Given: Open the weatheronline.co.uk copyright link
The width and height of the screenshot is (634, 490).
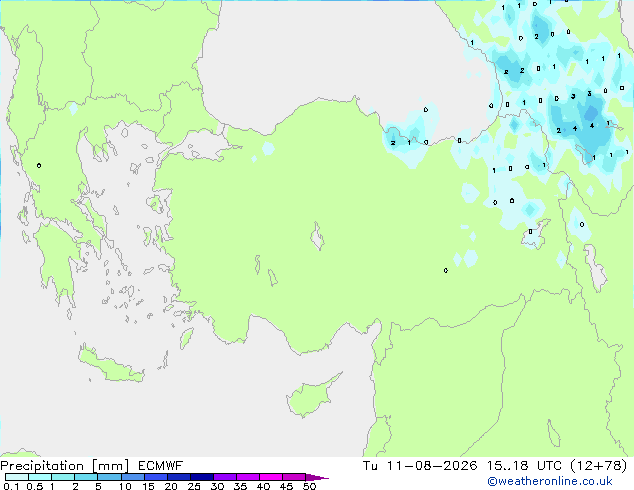Looking at the screenshot, I should pyautogui.click(x=550, y=481).
